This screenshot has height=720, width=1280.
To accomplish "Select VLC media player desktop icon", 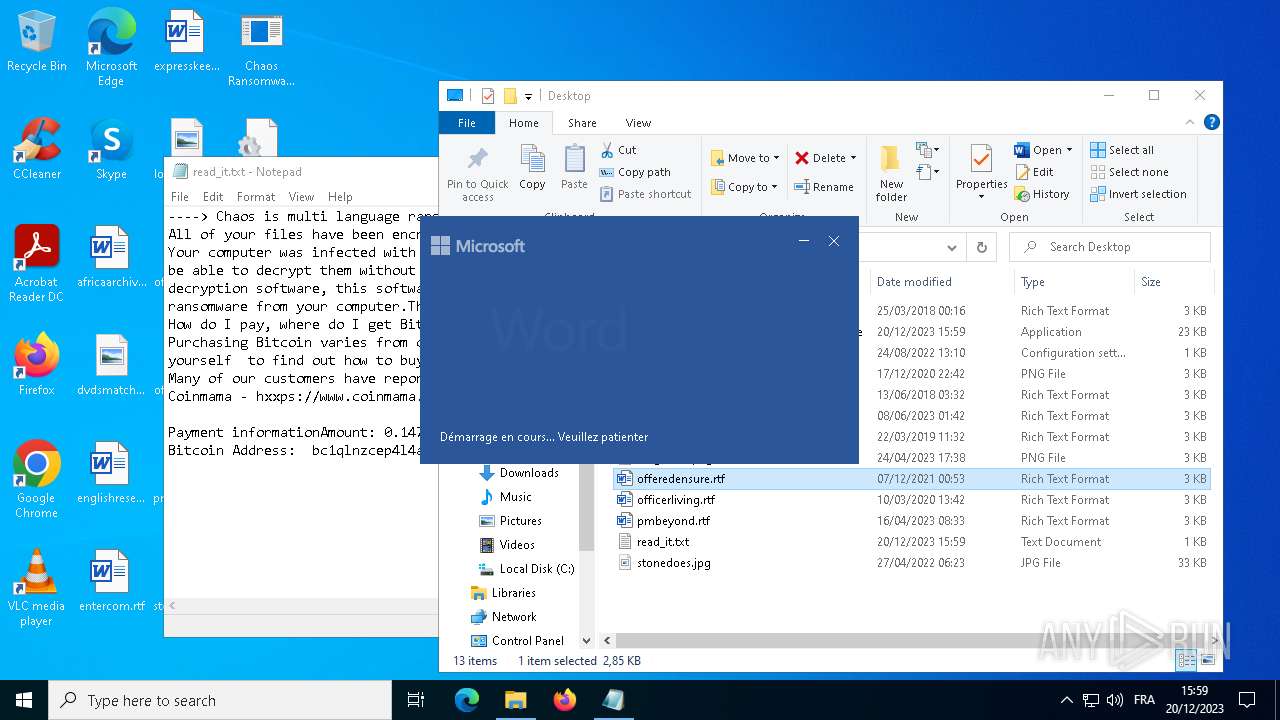I will pyautogui.click(x=37, y=588).
